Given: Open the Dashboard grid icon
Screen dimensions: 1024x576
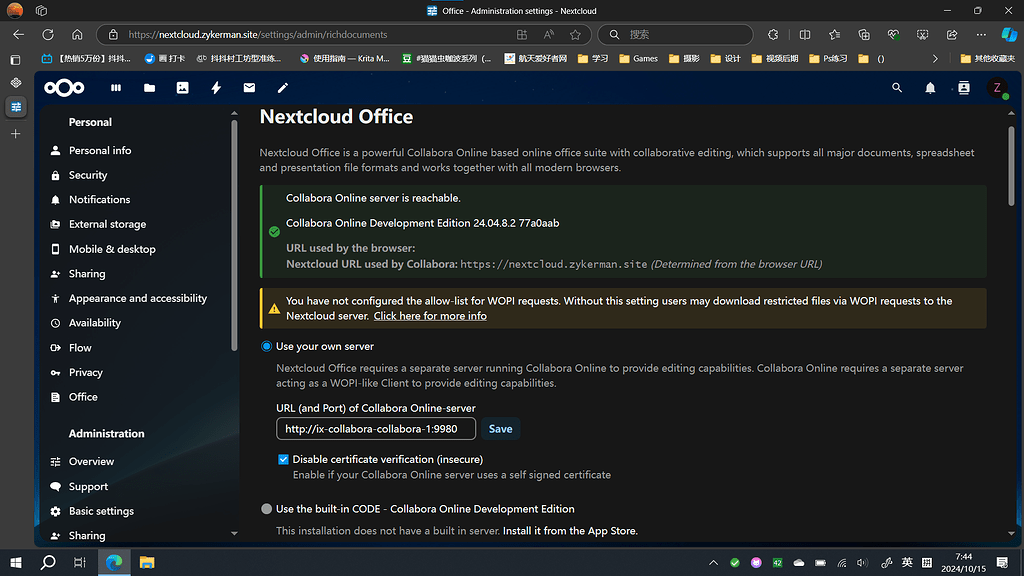Looking at the screenshot, I should coord(115,88).
